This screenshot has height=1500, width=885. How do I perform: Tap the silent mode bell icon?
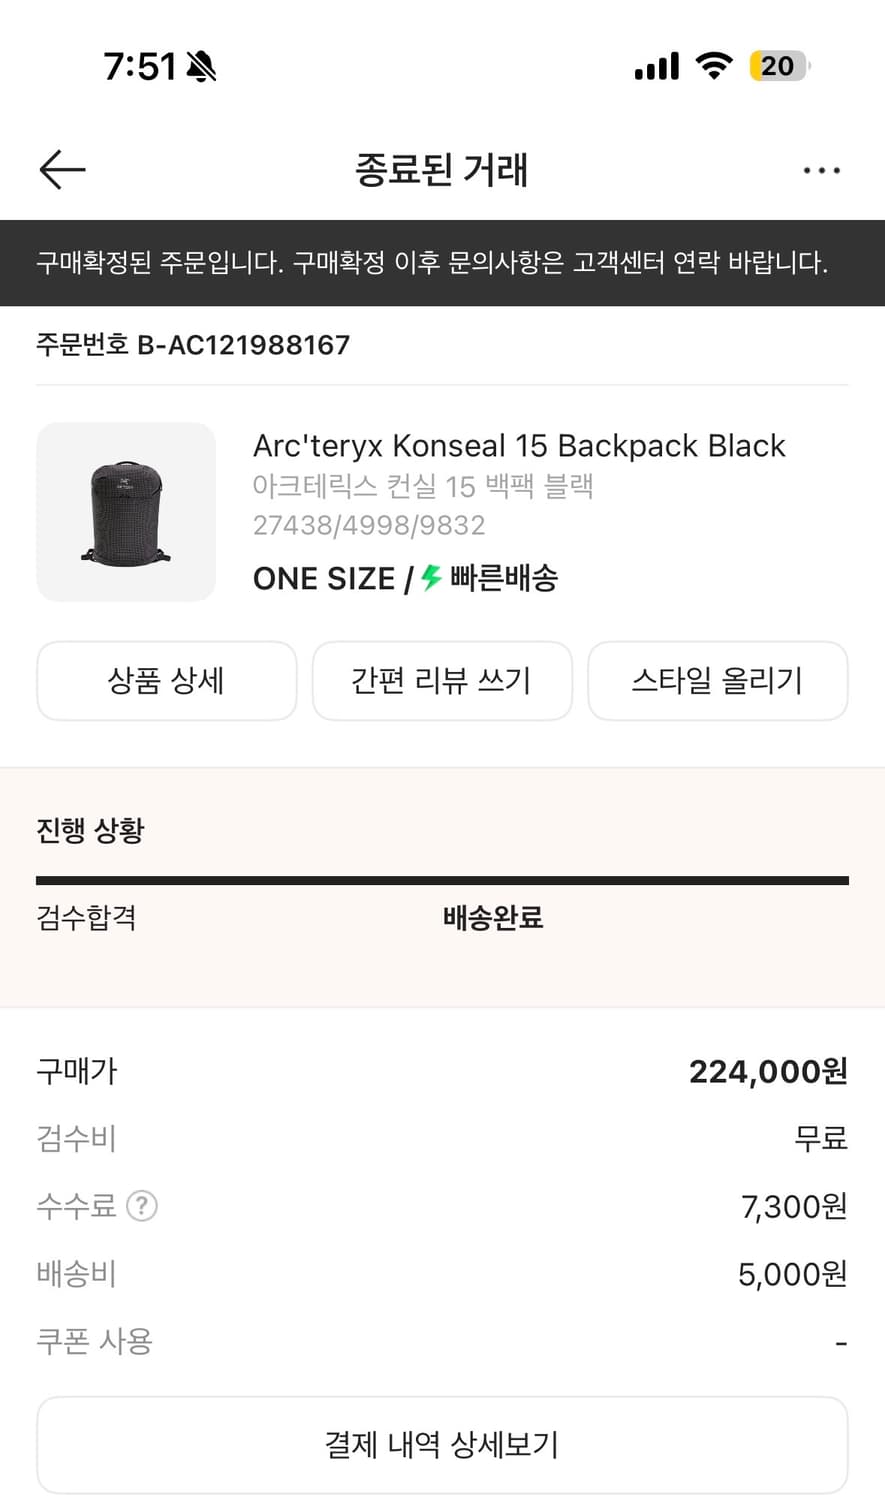click(x=201, y=67)
